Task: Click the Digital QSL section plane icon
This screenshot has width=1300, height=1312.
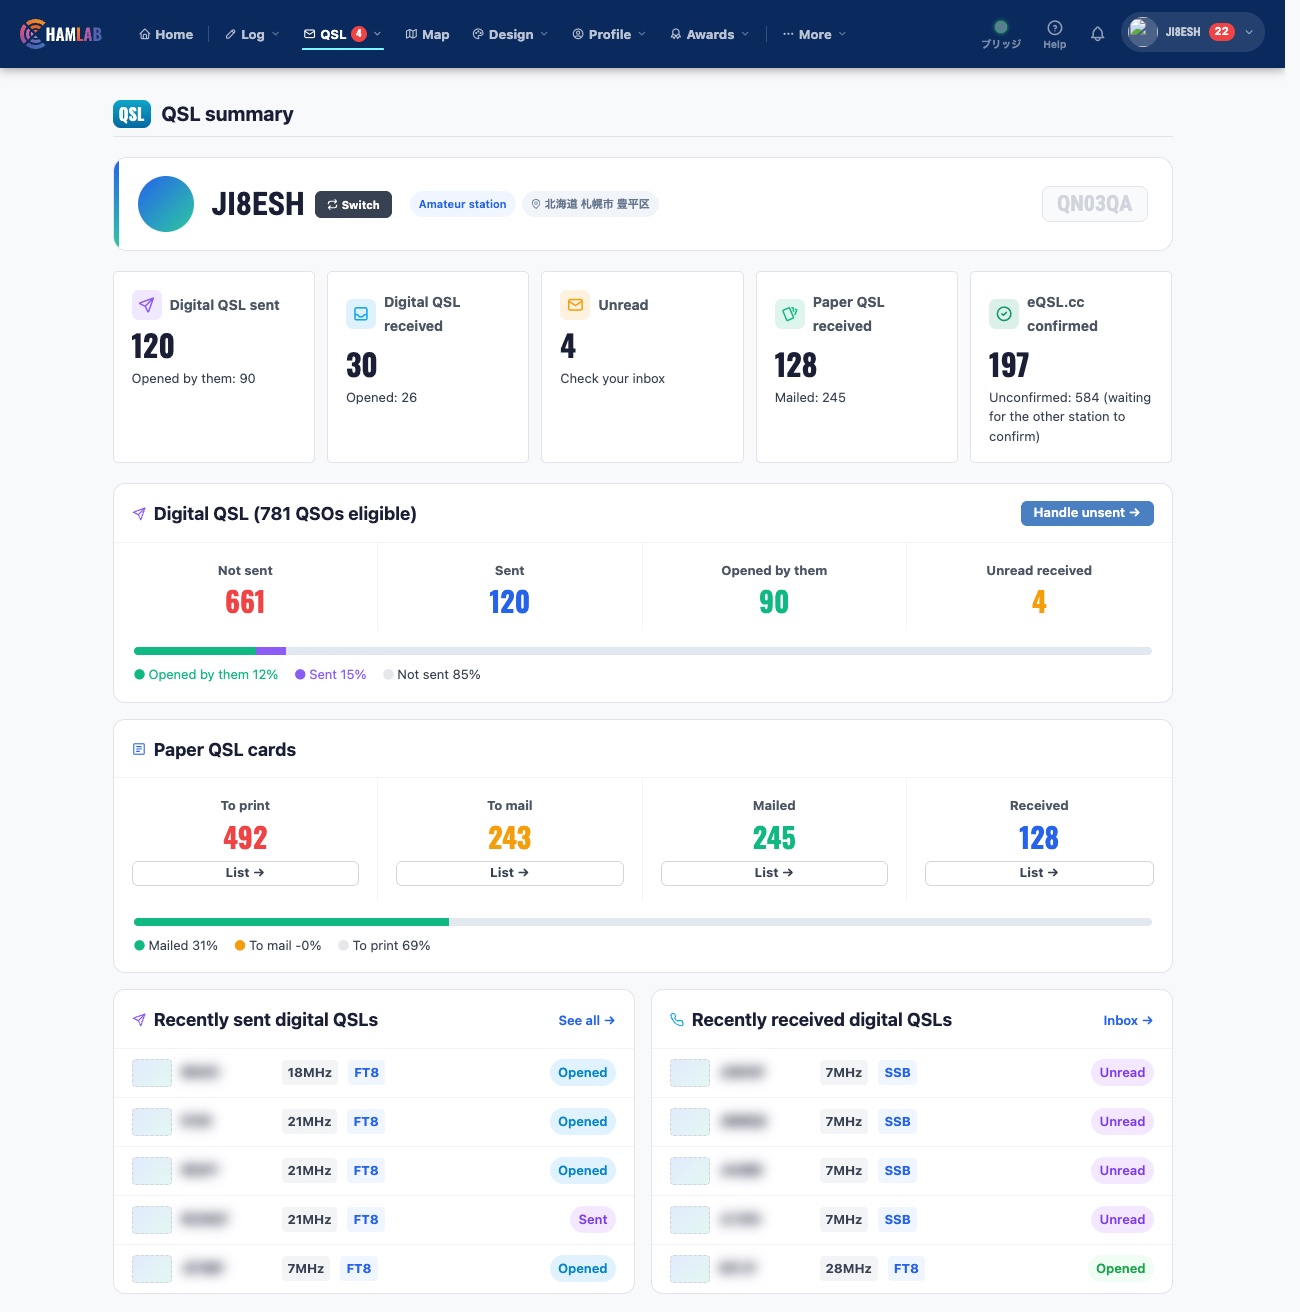Action: click(x=139, y=514)
